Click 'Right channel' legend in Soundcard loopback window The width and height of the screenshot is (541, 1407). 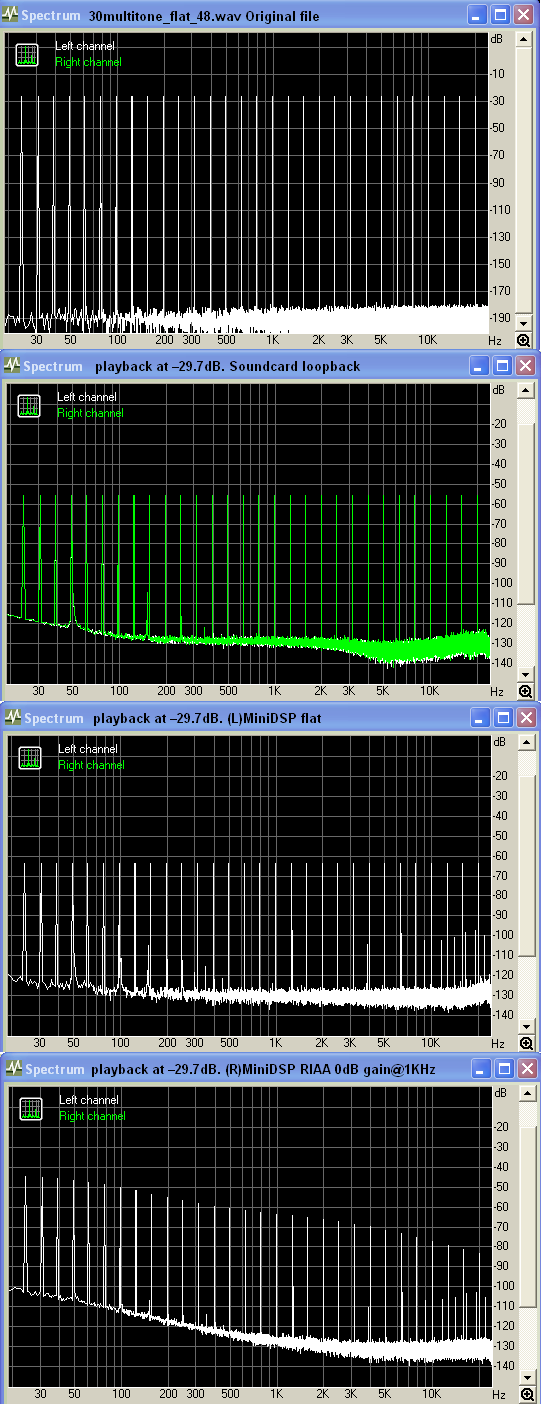pos(90,413)
